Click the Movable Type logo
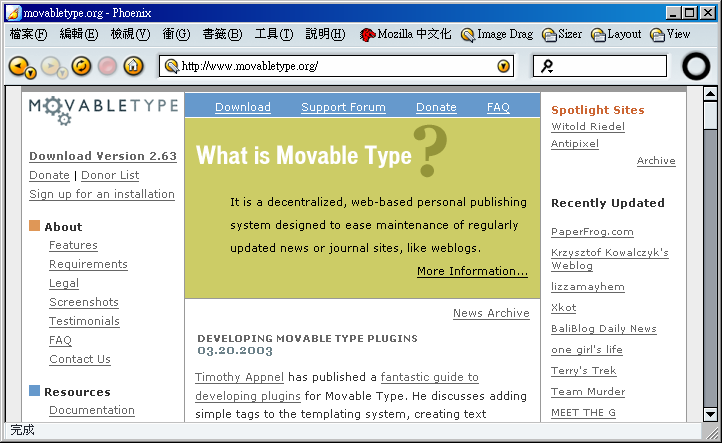722x443 pixels. 103,111
